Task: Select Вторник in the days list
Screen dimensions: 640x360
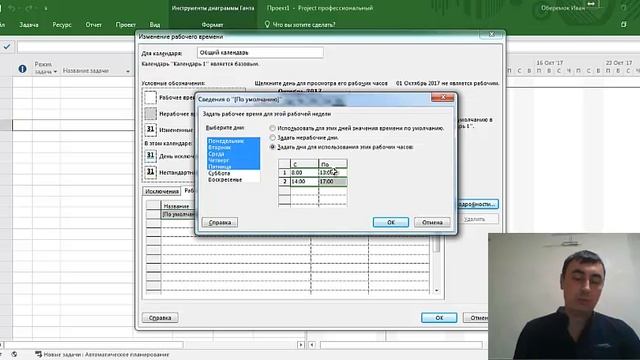Action: (233, 147)
